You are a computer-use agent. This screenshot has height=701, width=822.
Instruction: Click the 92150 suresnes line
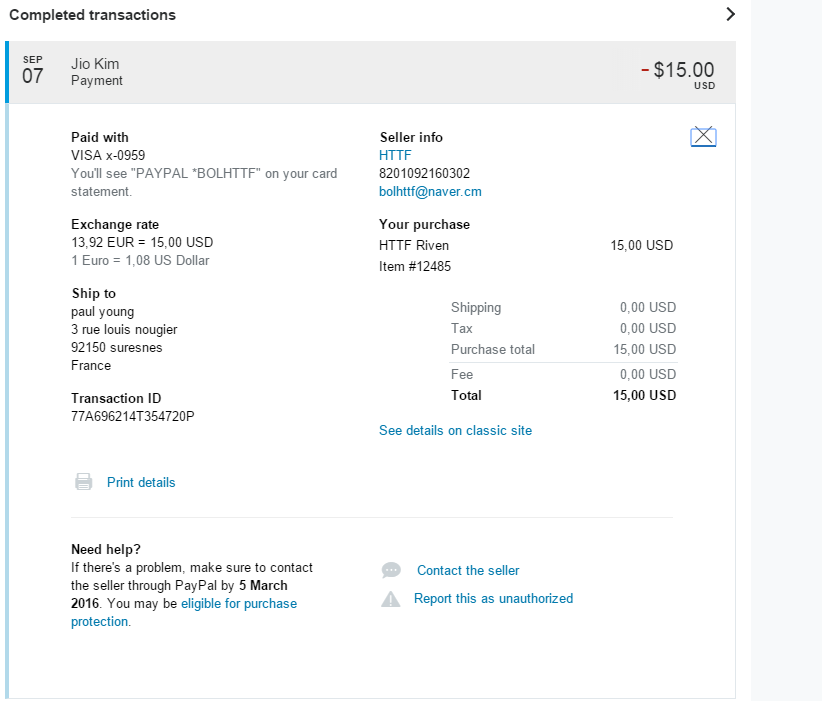[x=117, y=347]
